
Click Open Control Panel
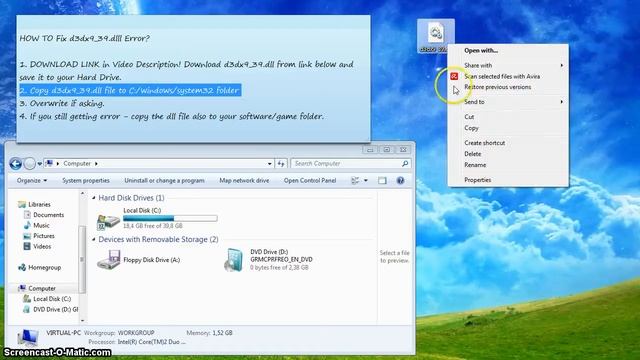[x=310, y=180]
